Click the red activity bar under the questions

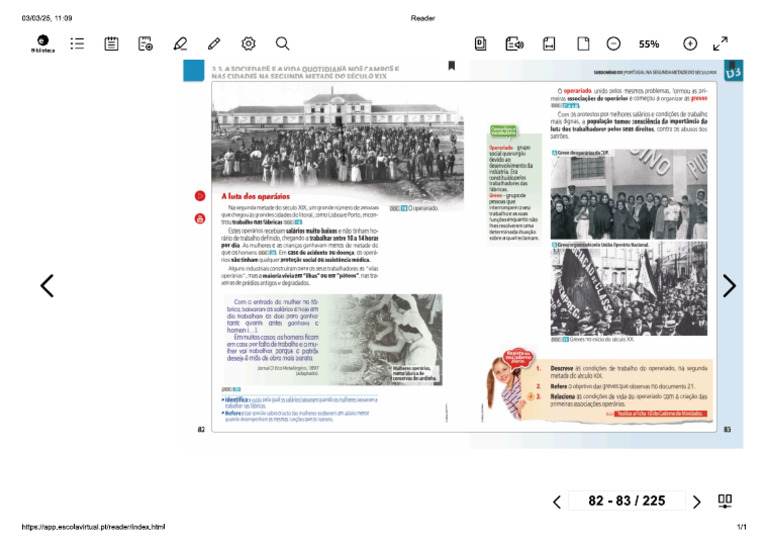[x=660, y=414]
